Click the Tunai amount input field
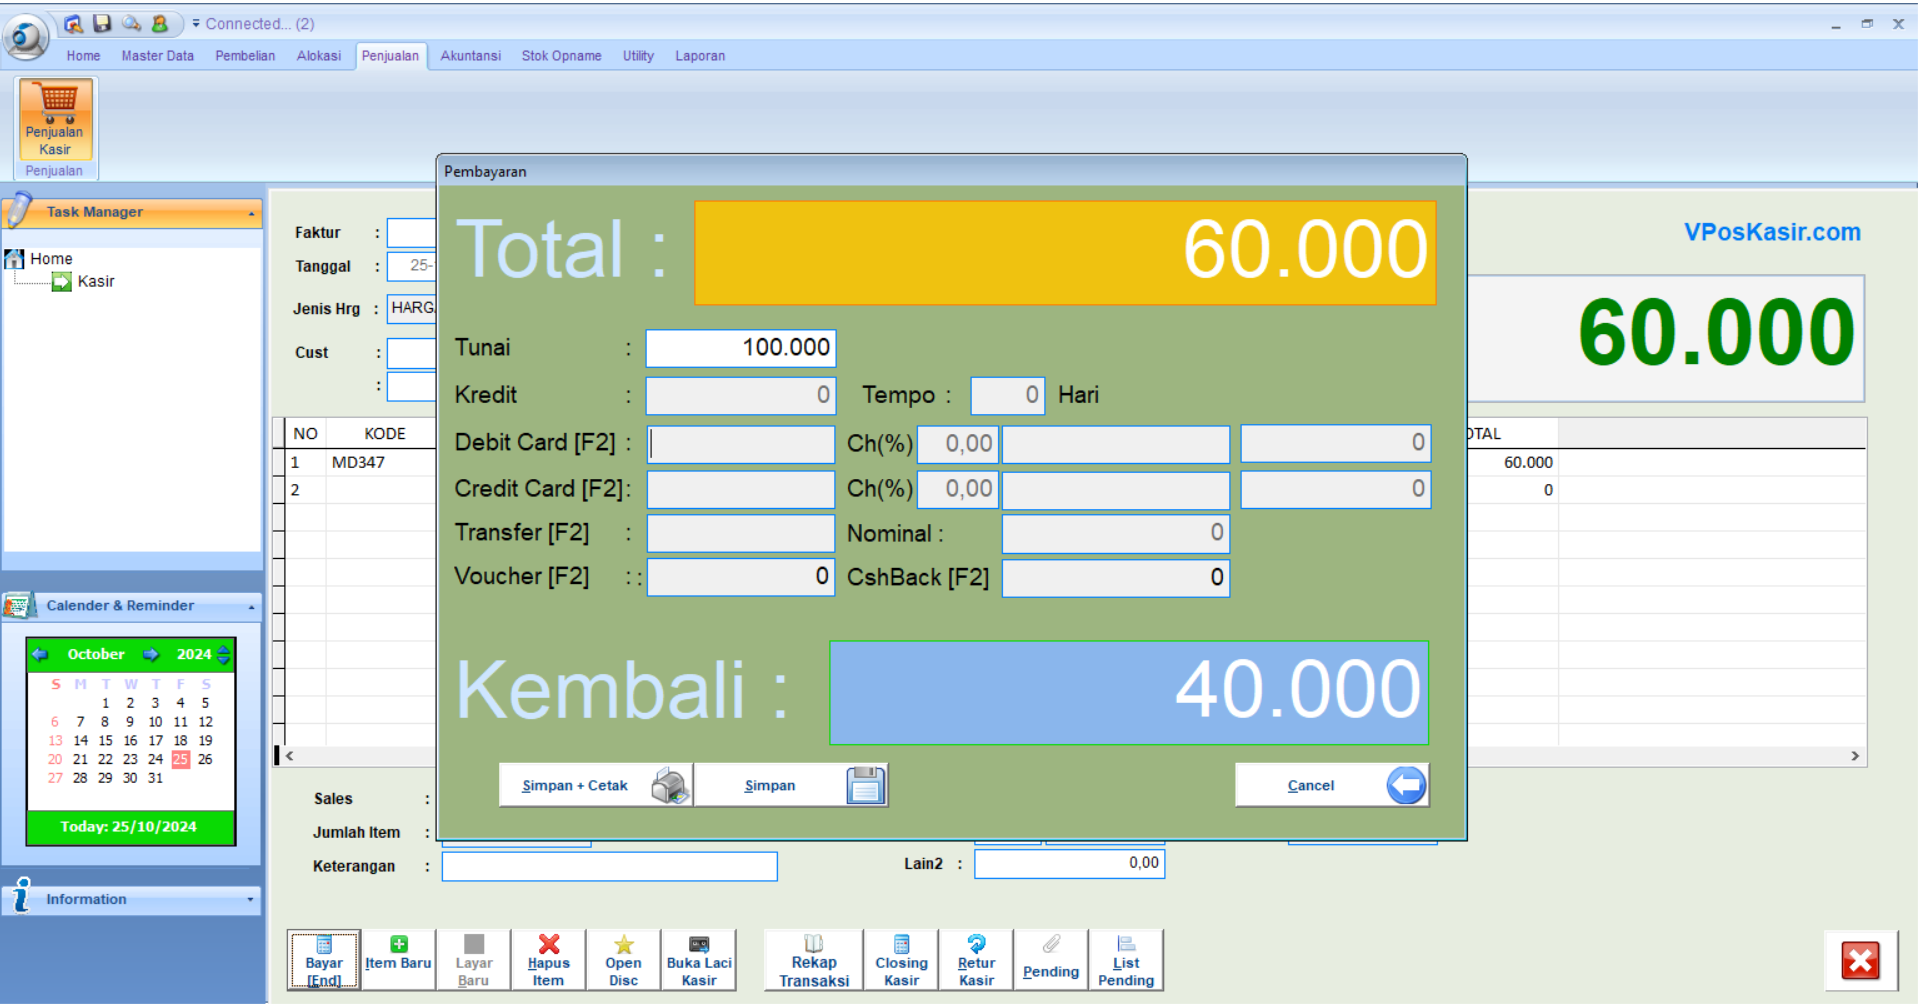Screen dimensions: 1918x1004 tap(740, 348)
